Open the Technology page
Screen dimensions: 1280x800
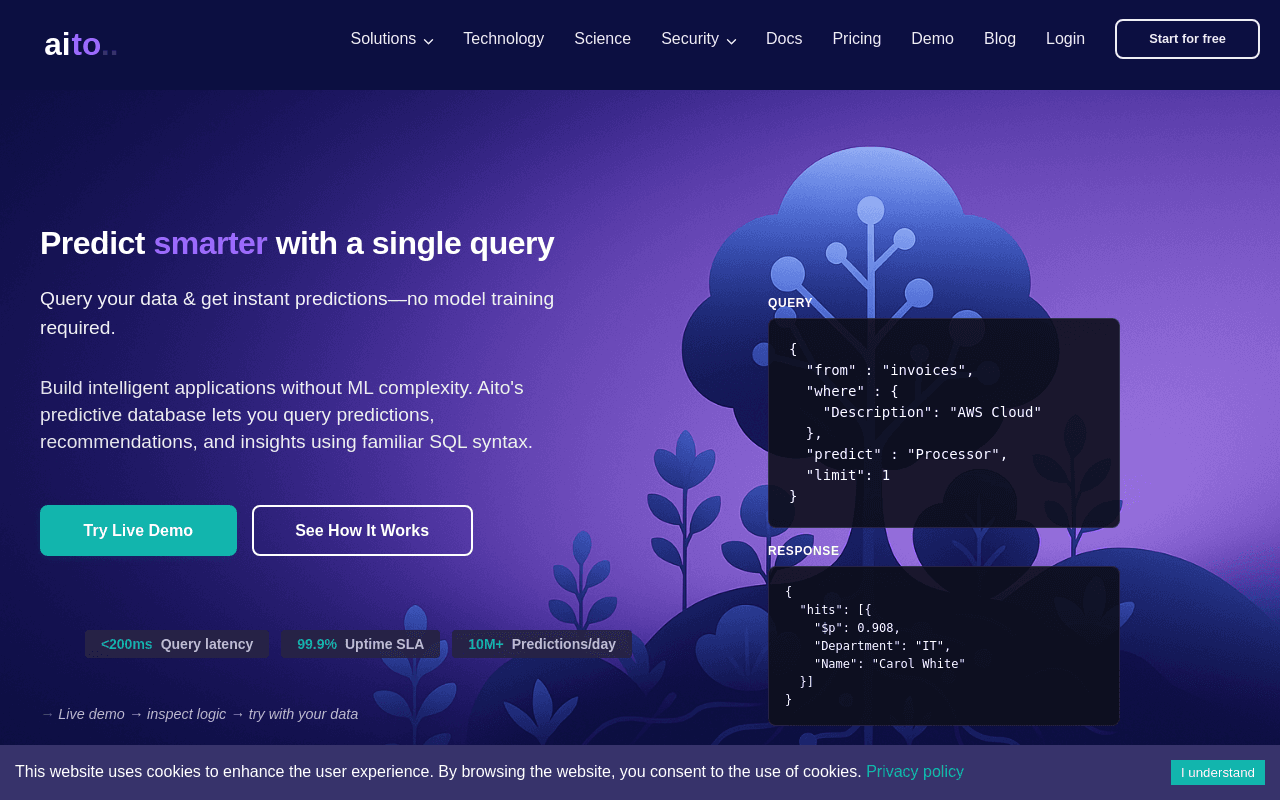coord(503,39)
